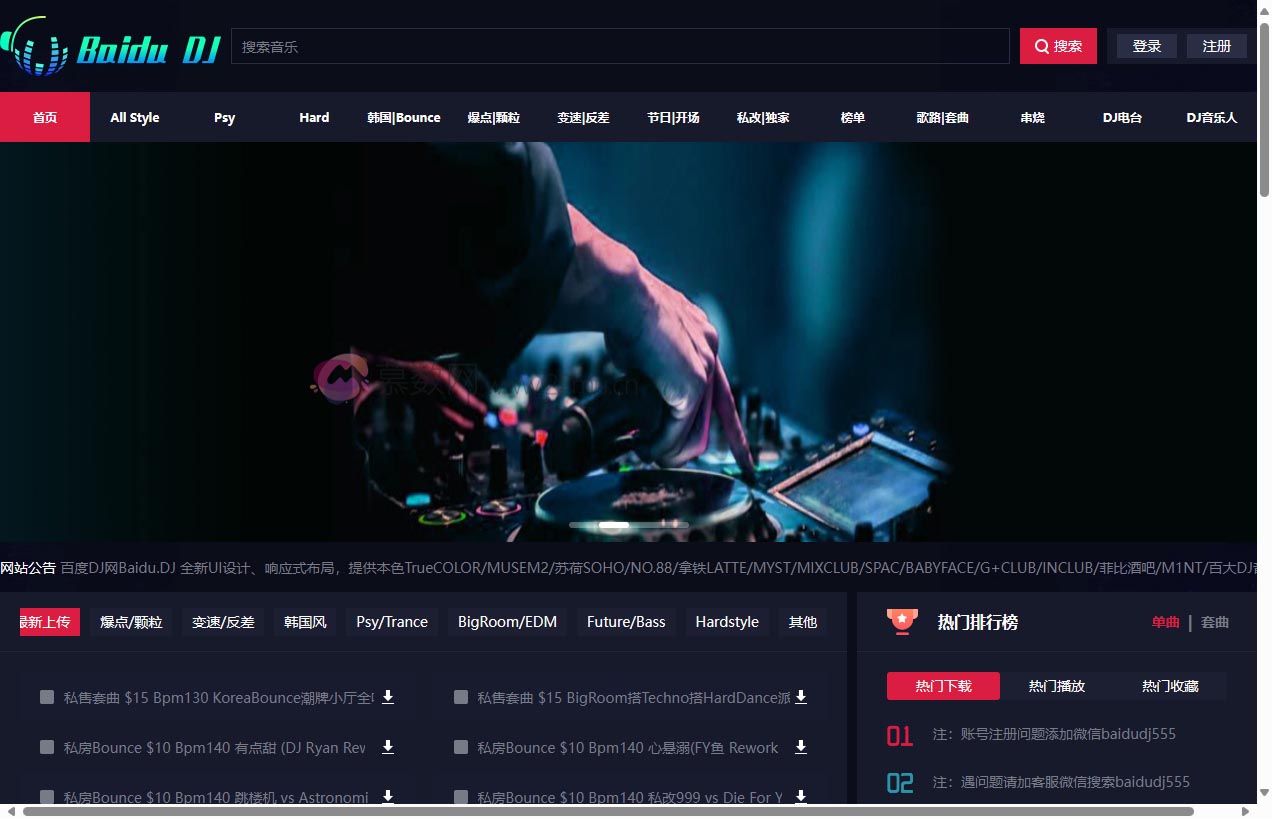
Task: Click the 登录 login button
Action: [1146, 45]
